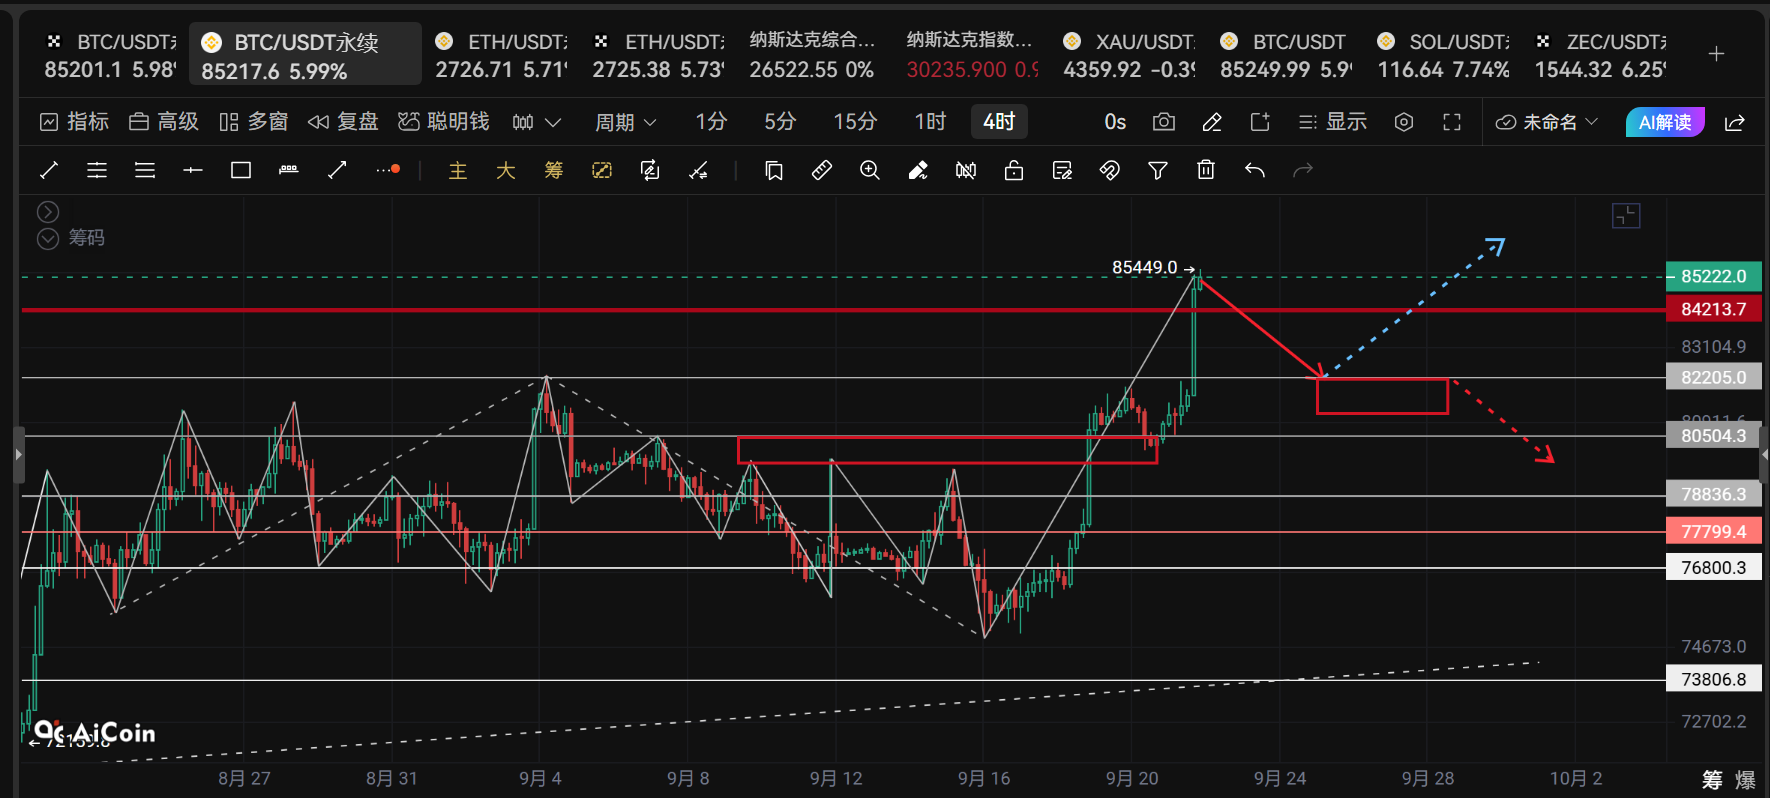1770x798 pixels.
Task: Switch to the first BTC/USDT 85201.1 tab
Action: 111,55
